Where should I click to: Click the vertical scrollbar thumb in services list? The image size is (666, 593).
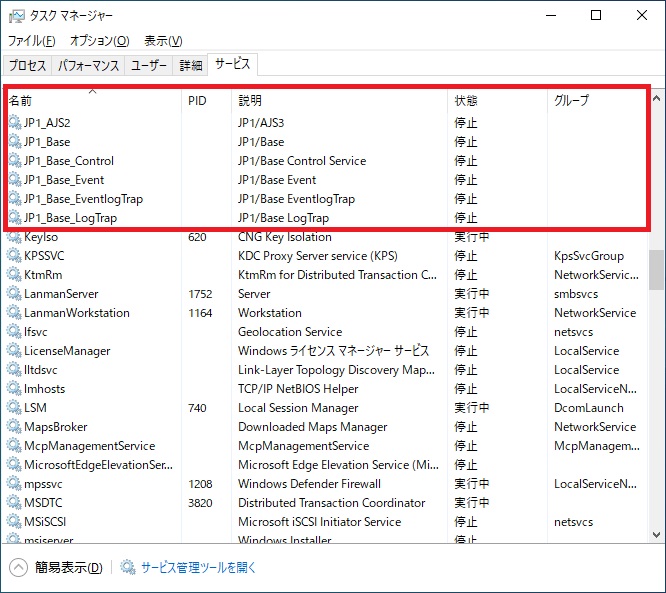pos(656,268)
